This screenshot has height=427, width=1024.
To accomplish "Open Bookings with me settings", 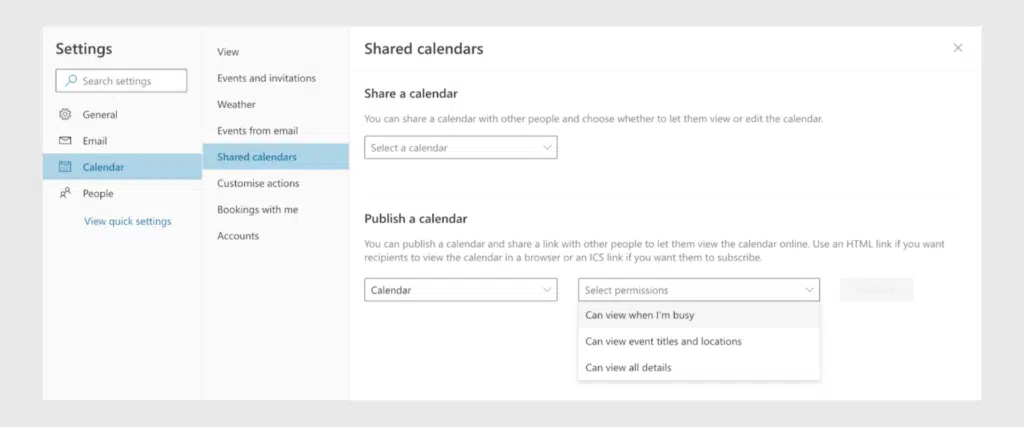I will click(x=257, y=210).
